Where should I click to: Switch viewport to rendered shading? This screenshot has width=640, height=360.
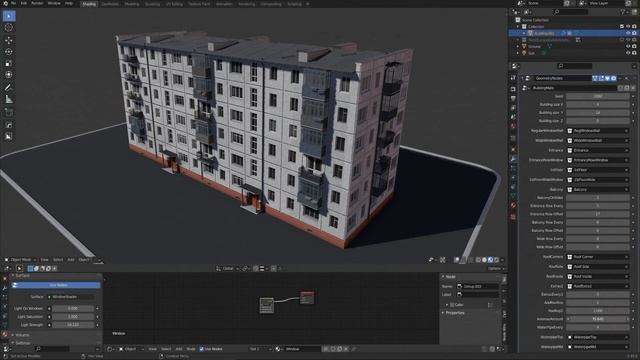pos(496,260)
